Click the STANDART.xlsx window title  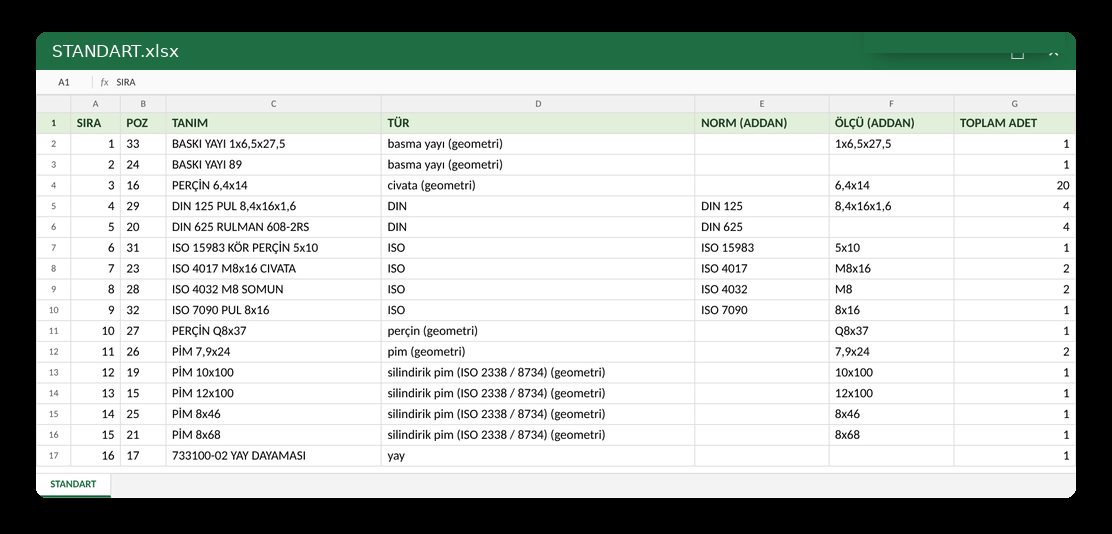click(115, 52)
